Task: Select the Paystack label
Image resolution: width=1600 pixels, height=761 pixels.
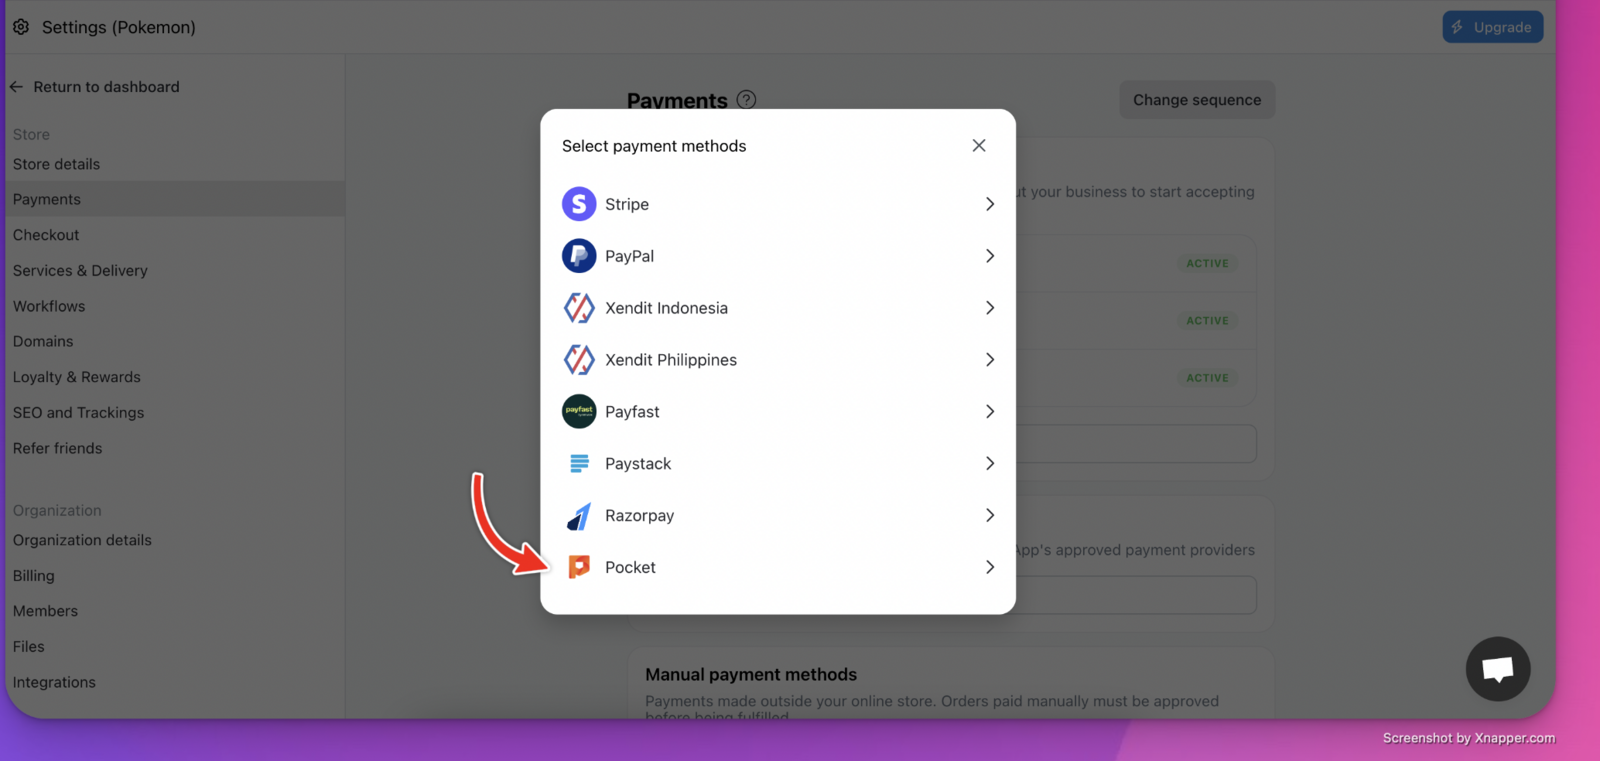Action: tap(638, 464)
